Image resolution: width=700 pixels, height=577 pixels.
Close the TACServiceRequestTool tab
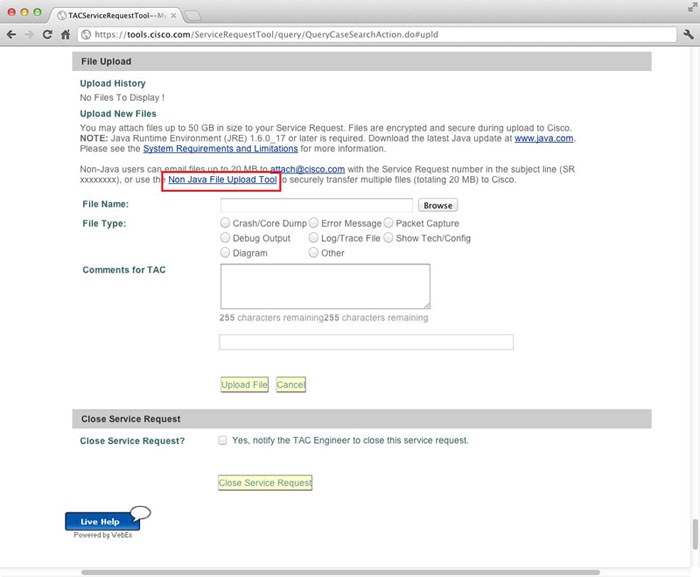173,16
